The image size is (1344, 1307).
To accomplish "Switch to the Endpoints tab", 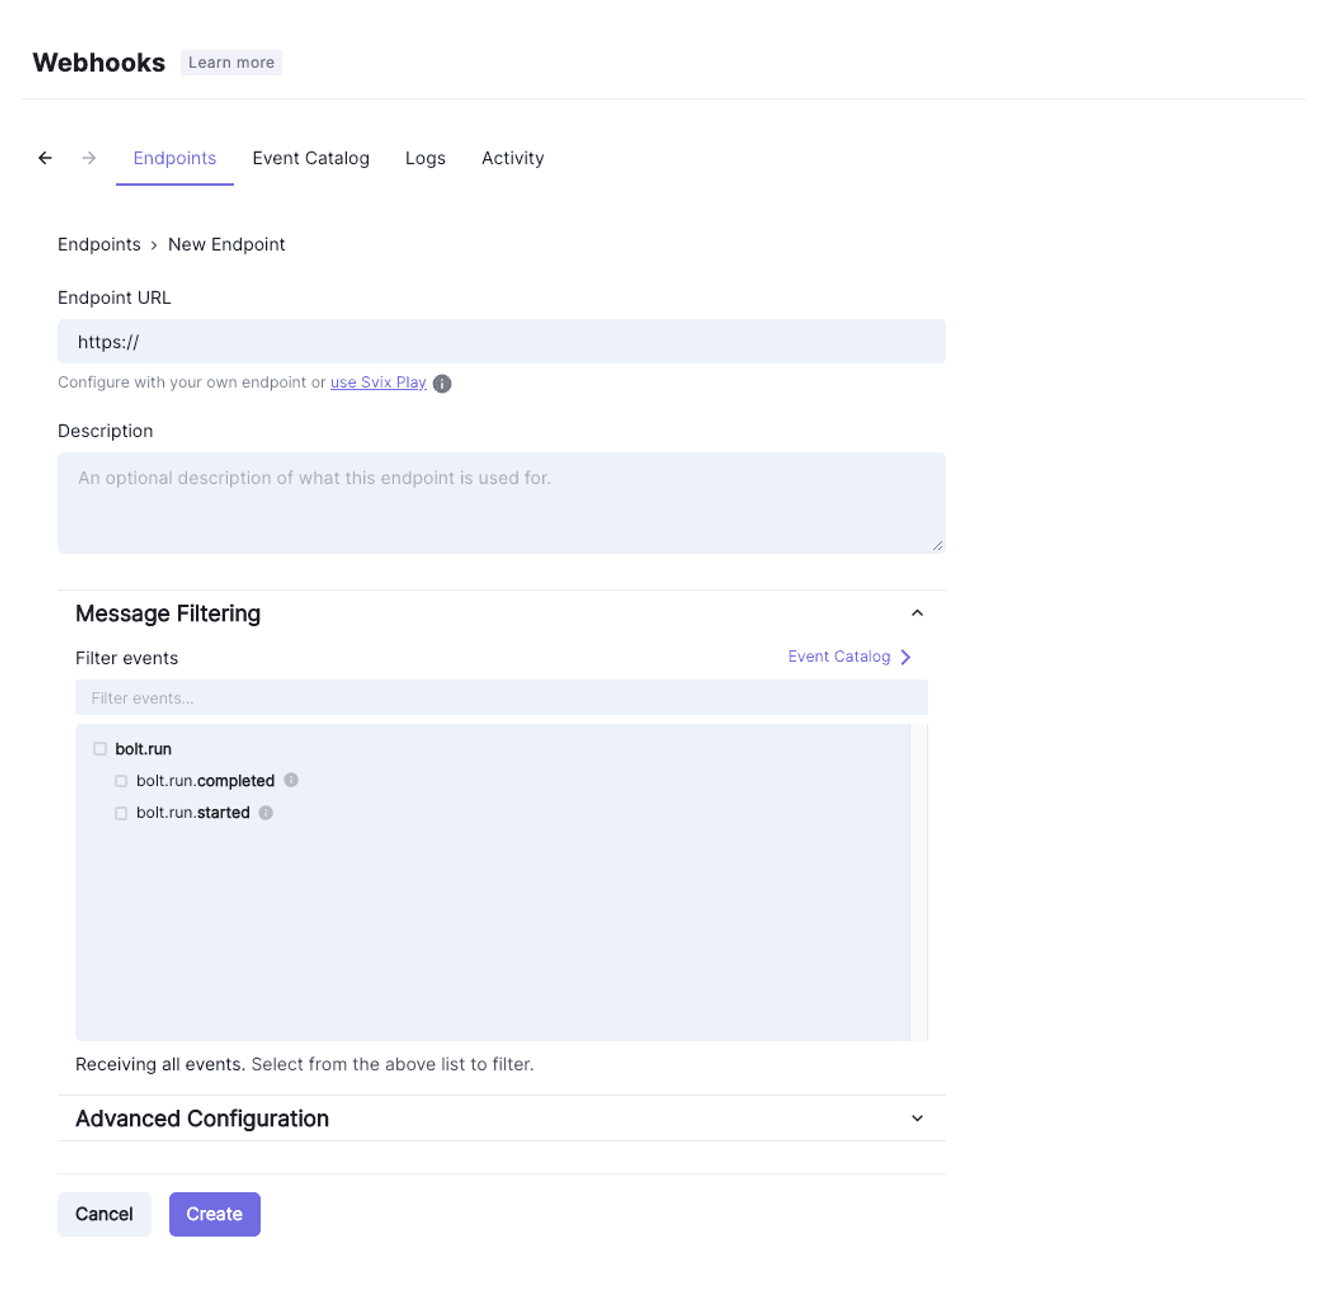I will coord(175,158).
